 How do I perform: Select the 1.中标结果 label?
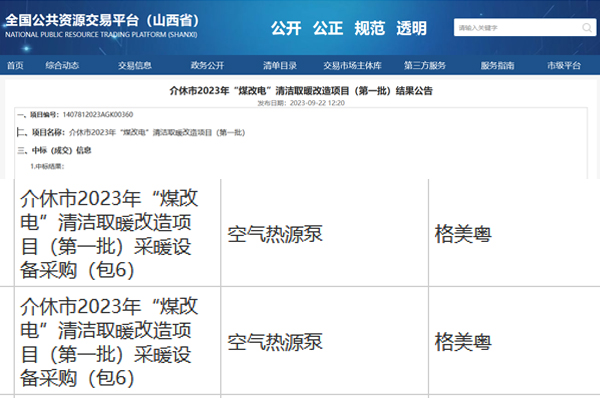click(x=47, y=166)
